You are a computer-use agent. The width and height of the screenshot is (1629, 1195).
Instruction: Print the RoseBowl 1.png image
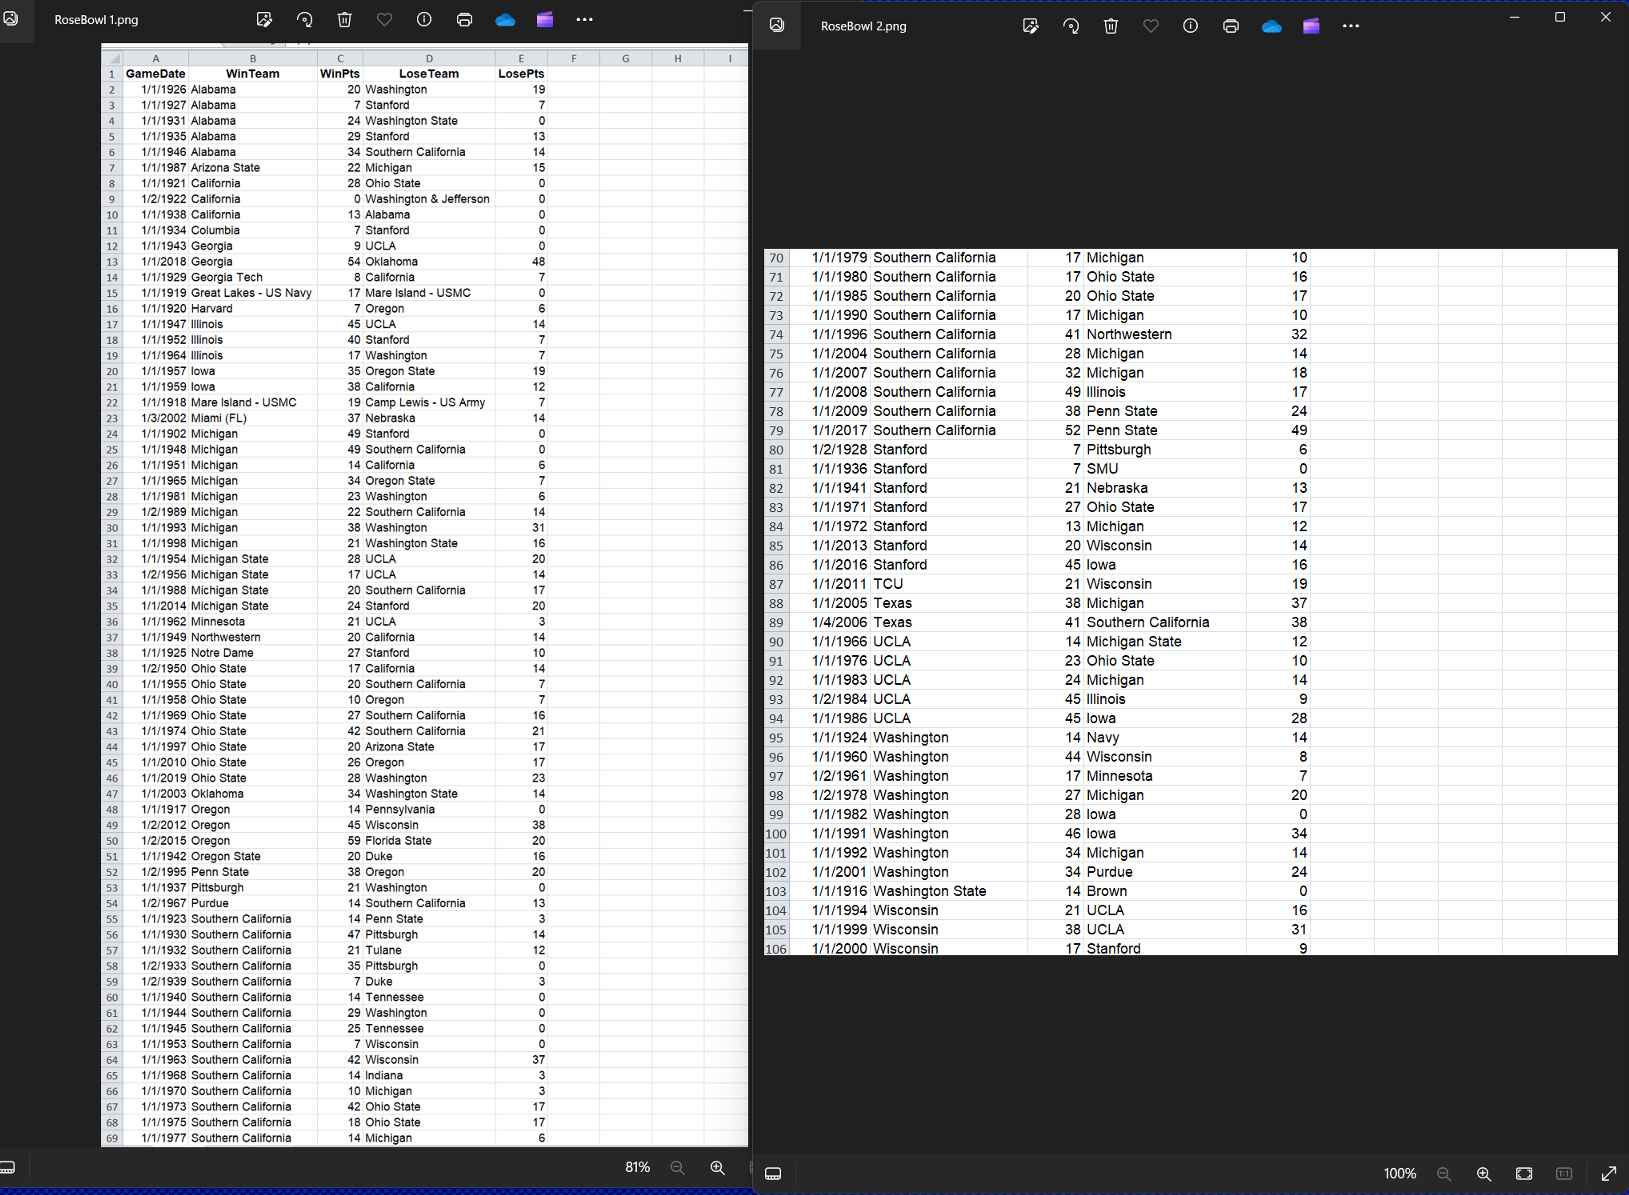(x=464, y=20)
